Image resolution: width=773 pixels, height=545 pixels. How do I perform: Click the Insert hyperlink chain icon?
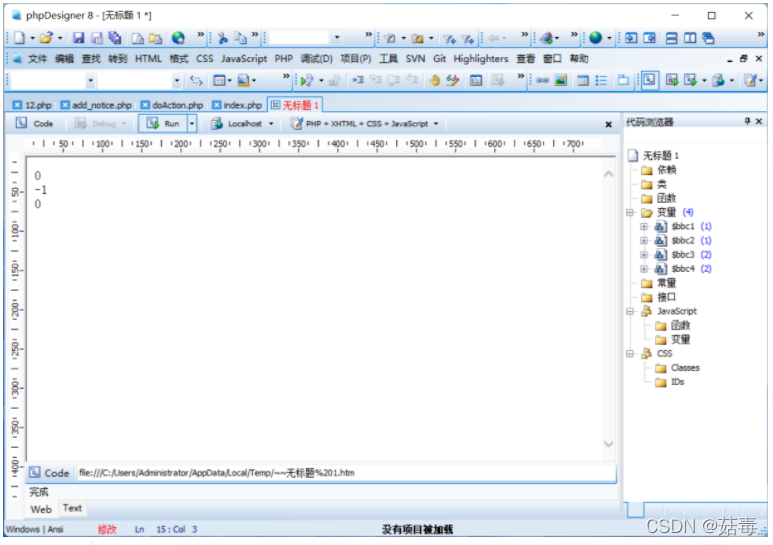tap(542, 80)
